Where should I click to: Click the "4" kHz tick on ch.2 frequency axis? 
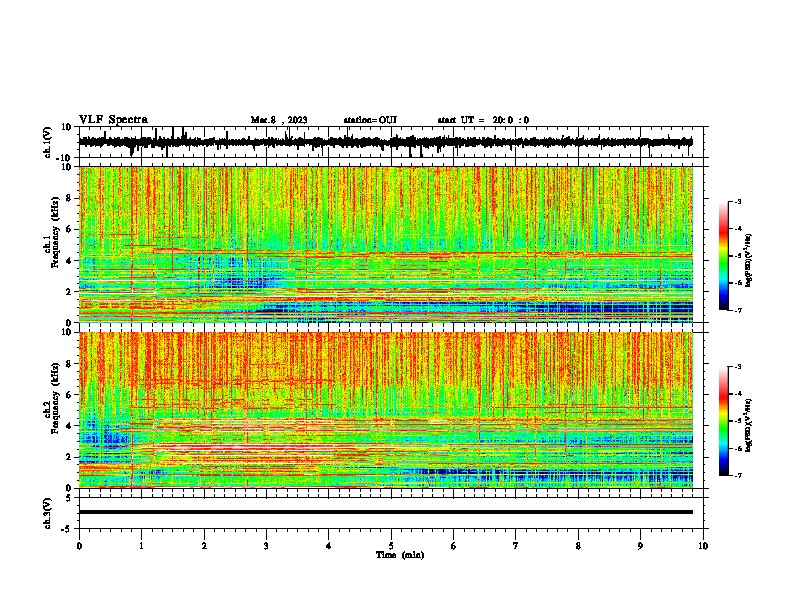tap(69, 426)
